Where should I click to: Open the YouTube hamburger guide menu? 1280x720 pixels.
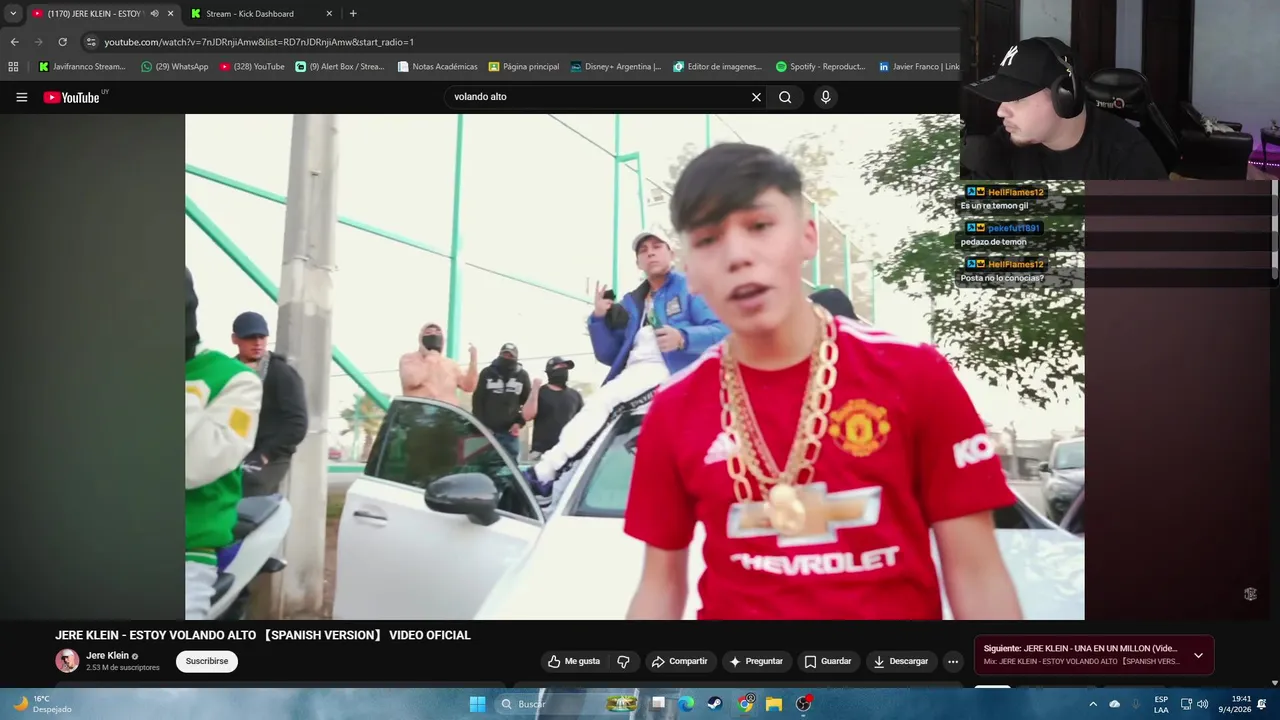pyautogui.click(x=21, y=97)
